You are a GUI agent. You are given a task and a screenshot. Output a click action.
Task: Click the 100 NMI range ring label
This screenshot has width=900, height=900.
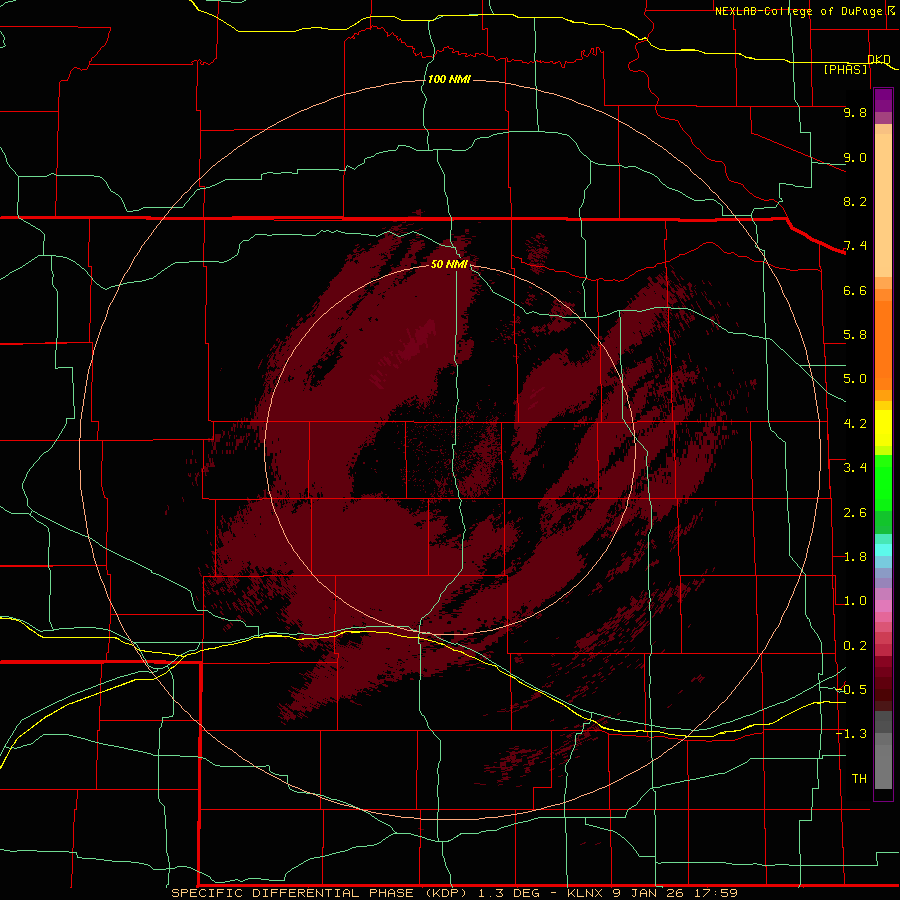pyautogui.click(x=449, y=79)
